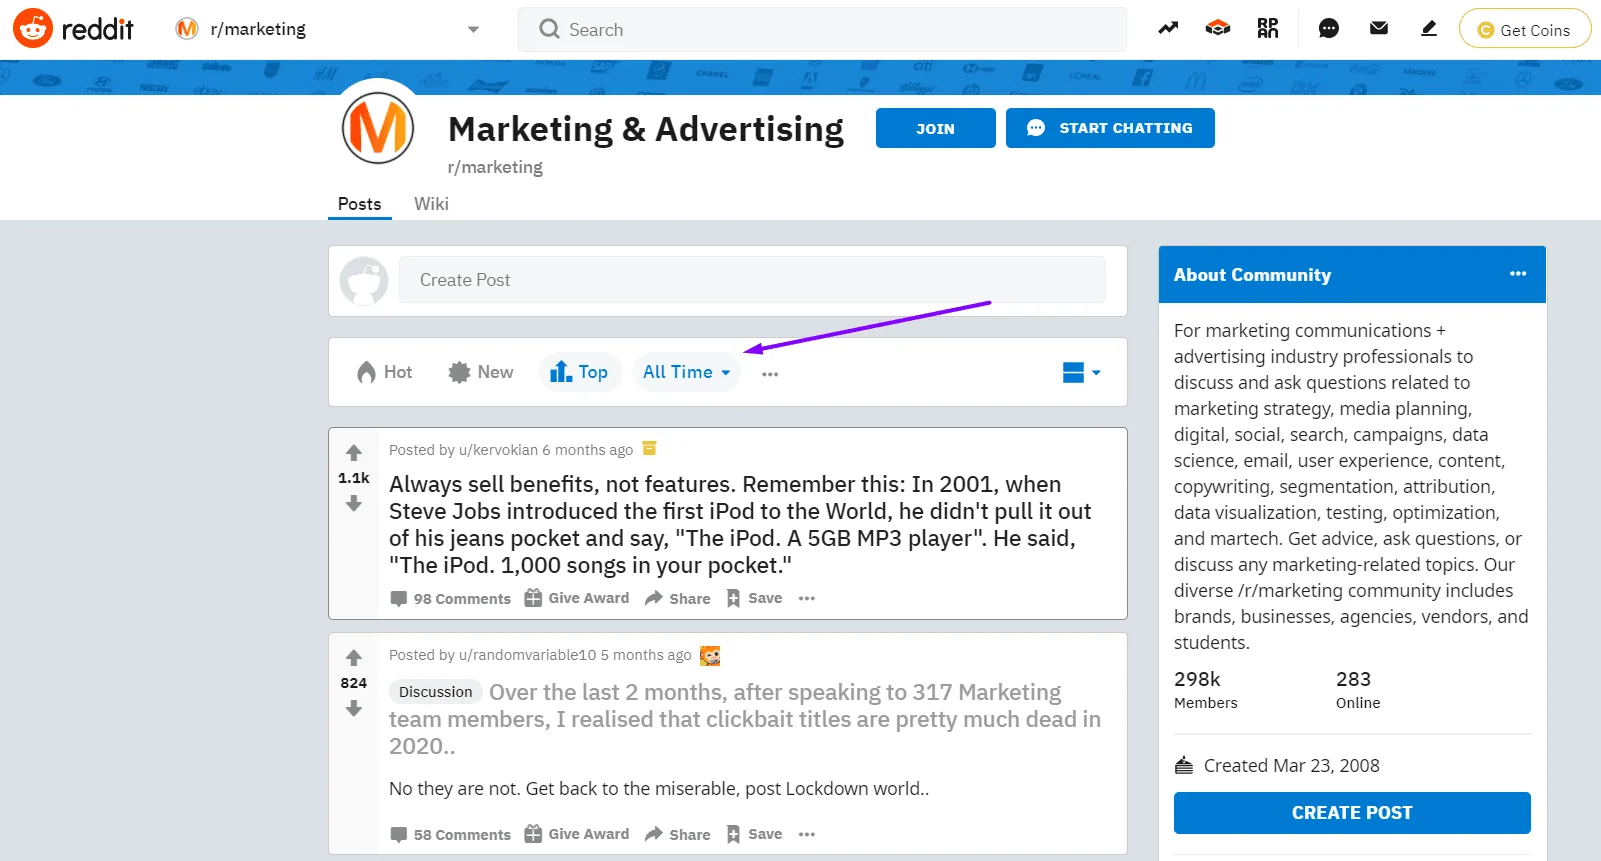
Task: Give Award to the clickbait titles post
Action: [x=577, y=834]
